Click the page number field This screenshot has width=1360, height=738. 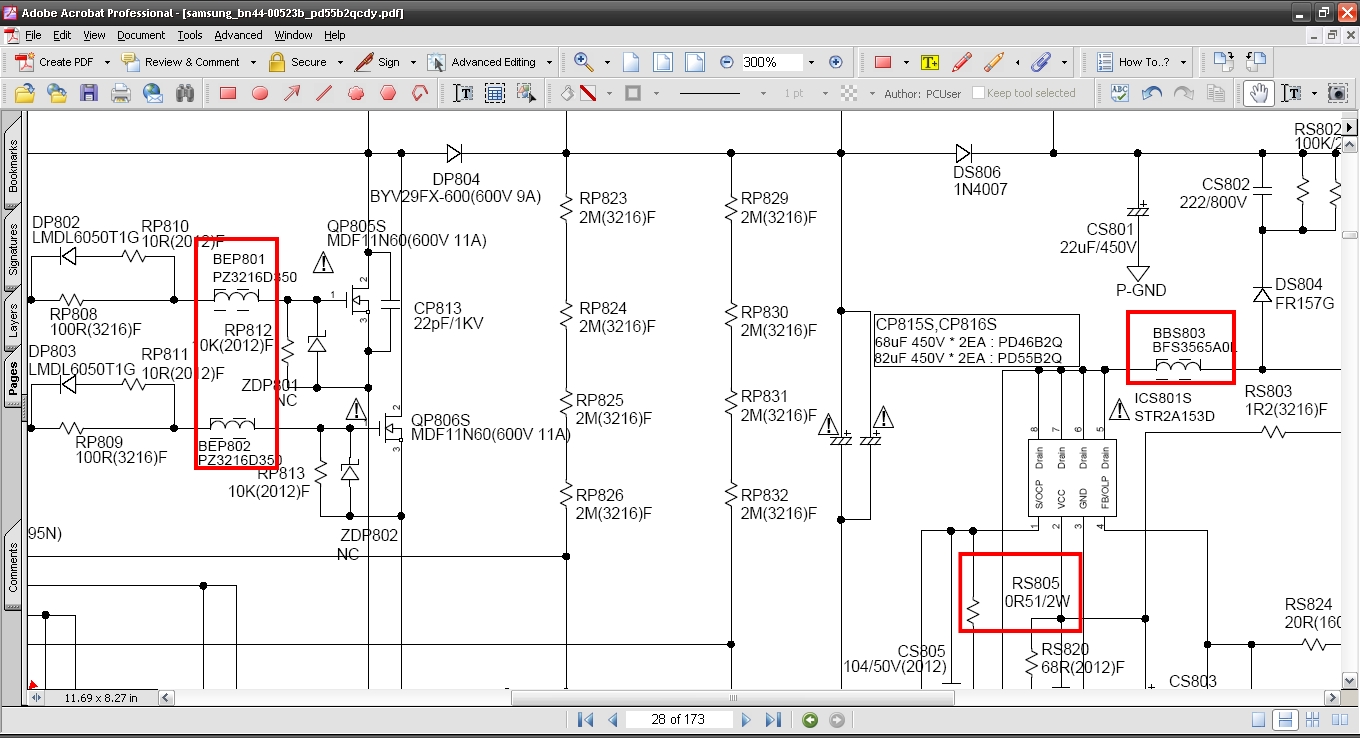point(678,720)
